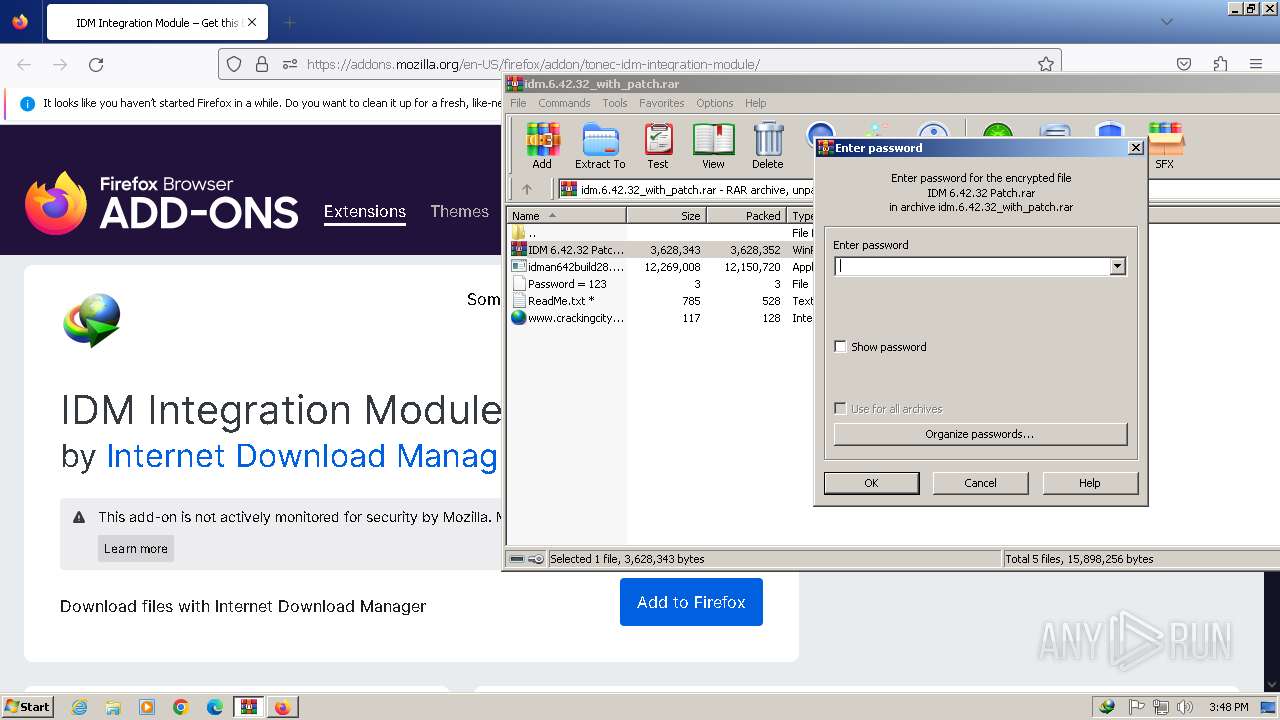Click Help in Enter password dialog
1280x720 pixels.
[1090, 483]
